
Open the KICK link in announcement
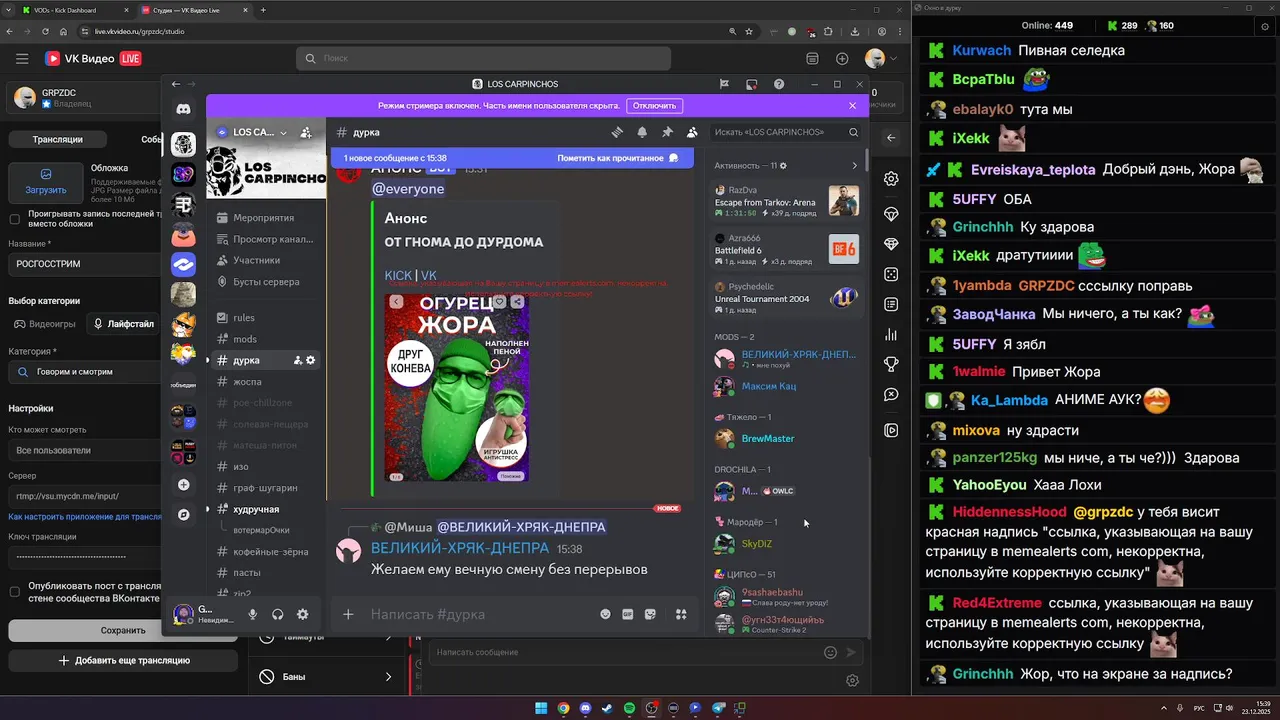[x=398, y=275]
